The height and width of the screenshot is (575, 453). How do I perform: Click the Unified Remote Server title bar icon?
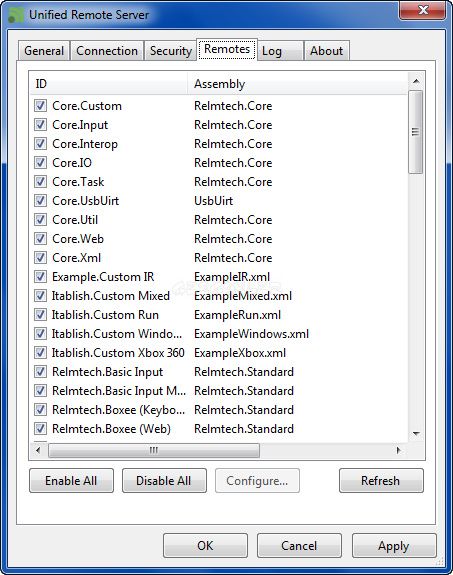tap(15, 15)
